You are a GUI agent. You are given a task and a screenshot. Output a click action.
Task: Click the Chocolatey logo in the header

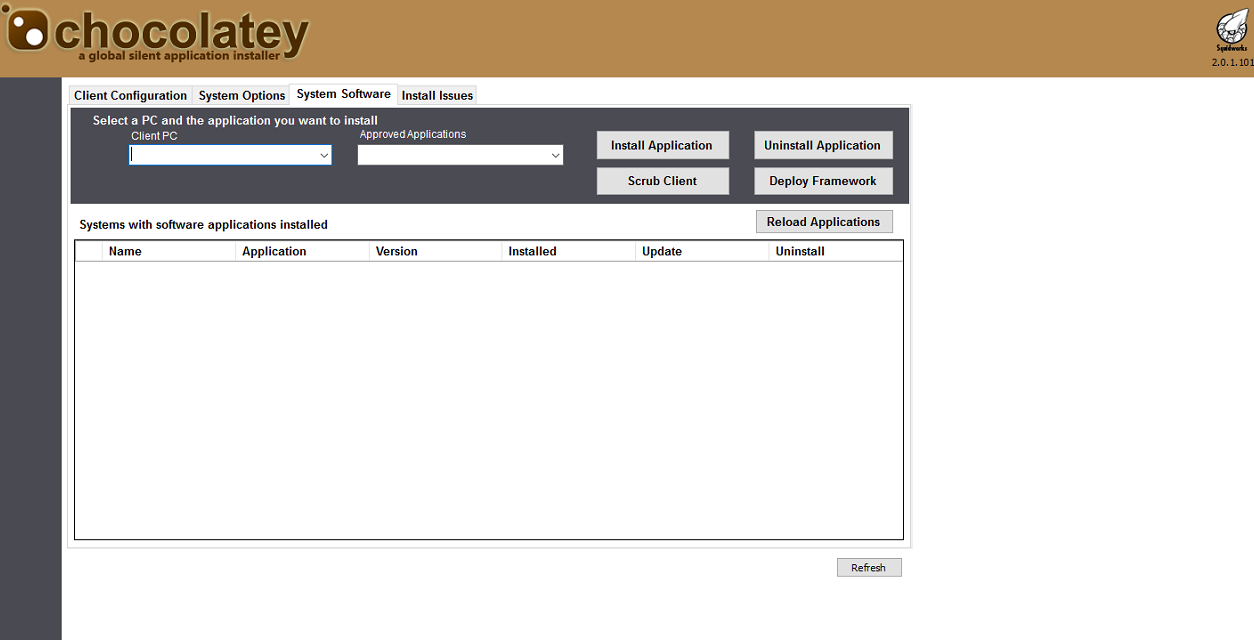coord(157,36)
